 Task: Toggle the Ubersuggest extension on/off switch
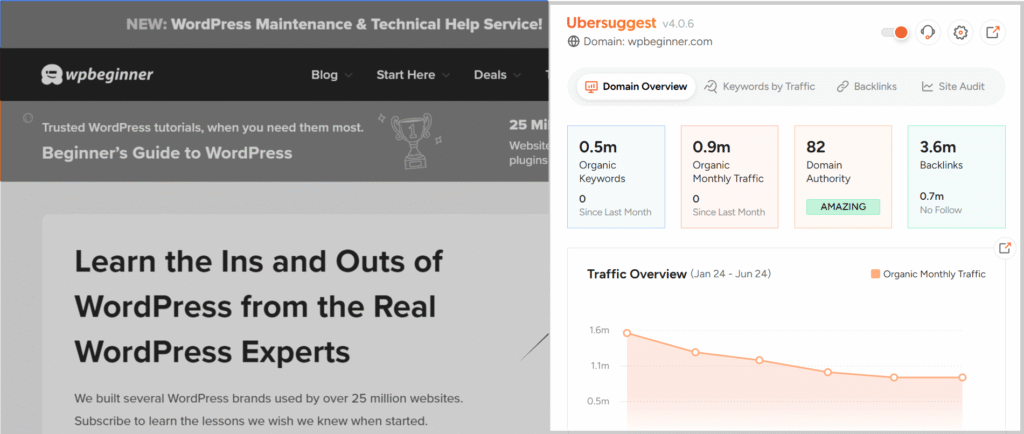point(894,33)
